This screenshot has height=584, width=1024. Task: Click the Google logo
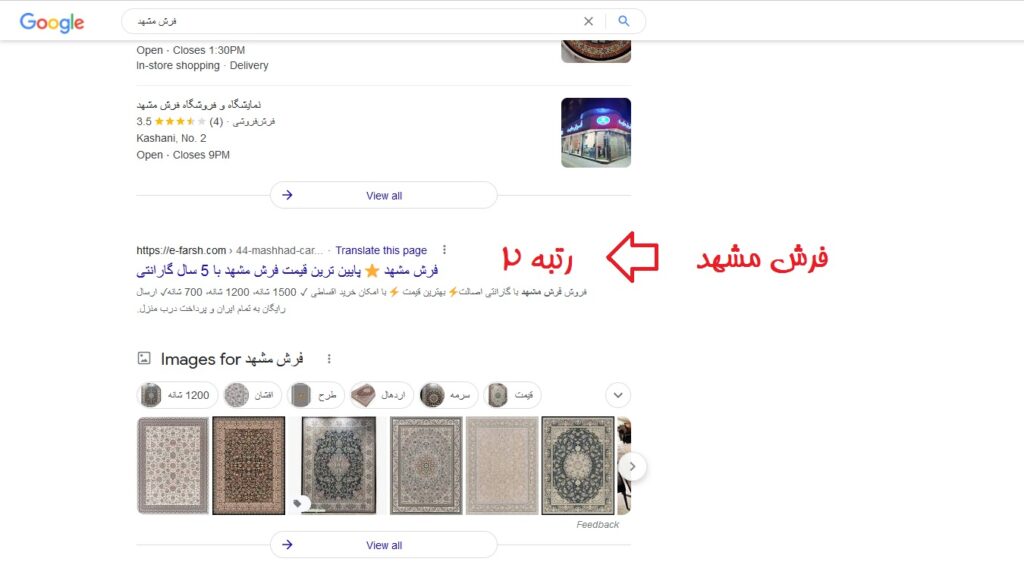tap(52, 22)
